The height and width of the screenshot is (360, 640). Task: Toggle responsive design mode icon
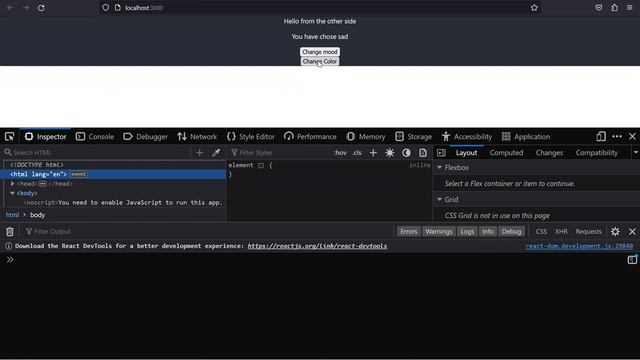click(x=601, y=137)
